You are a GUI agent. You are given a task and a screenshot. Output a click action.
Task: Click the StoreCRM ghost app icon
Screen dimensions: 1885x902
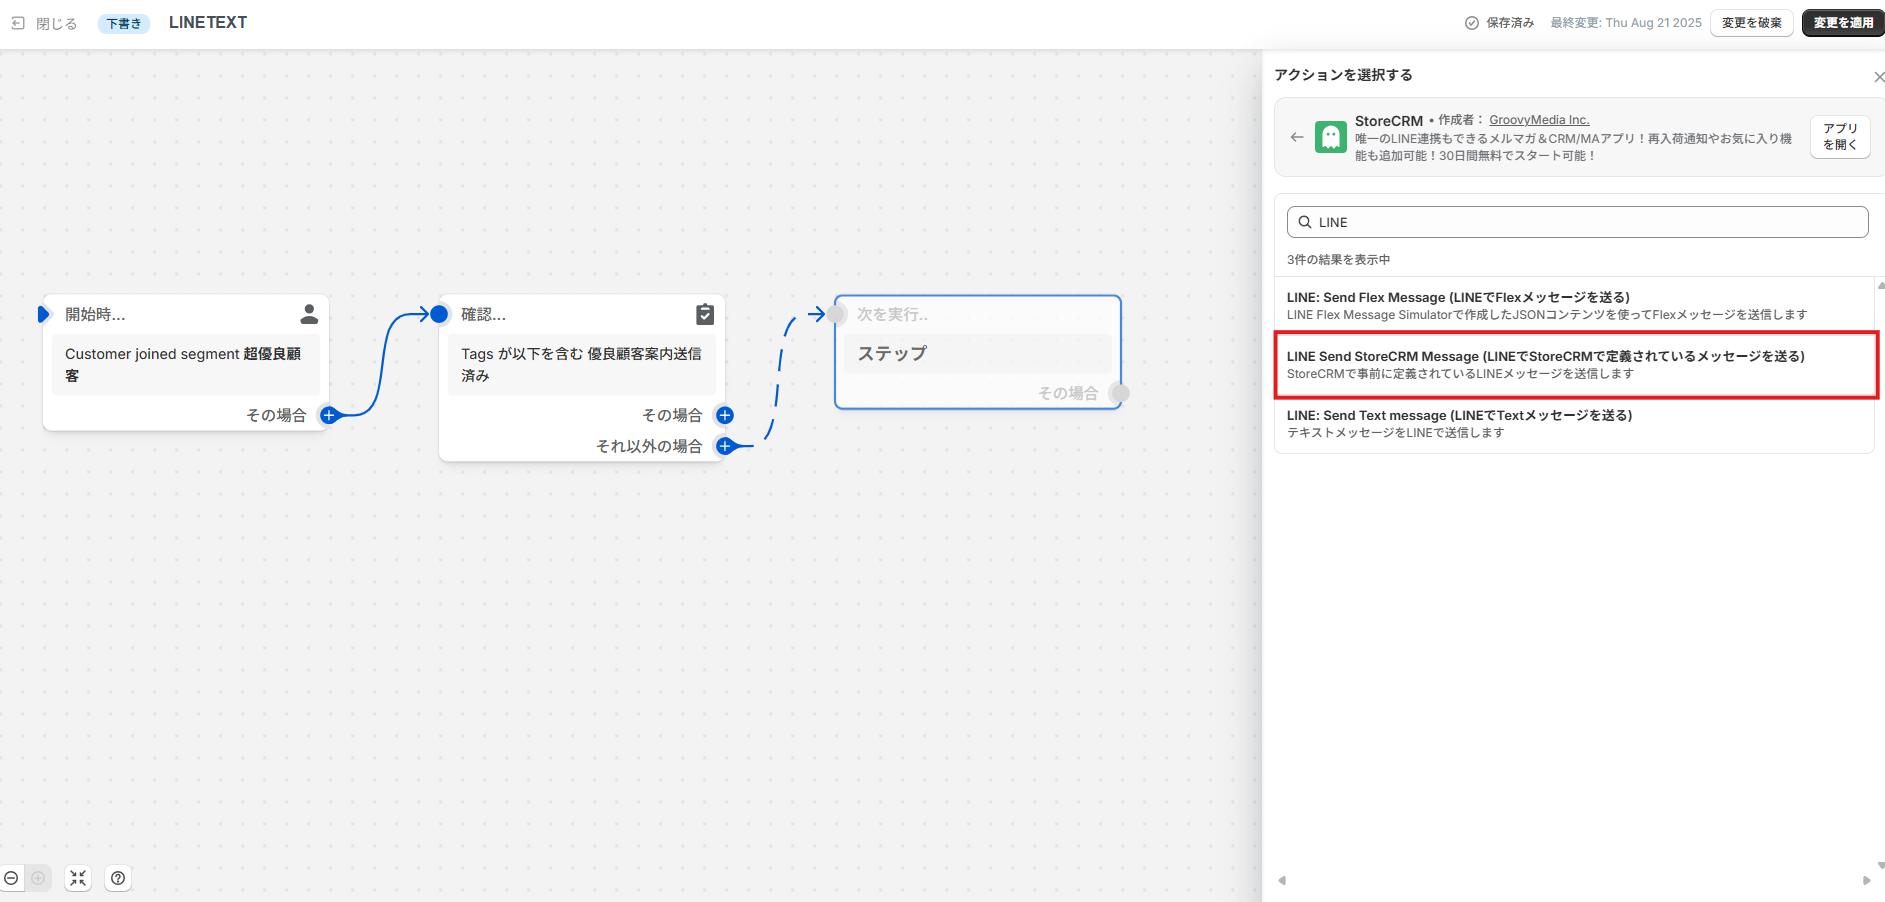coord(1331,137)
